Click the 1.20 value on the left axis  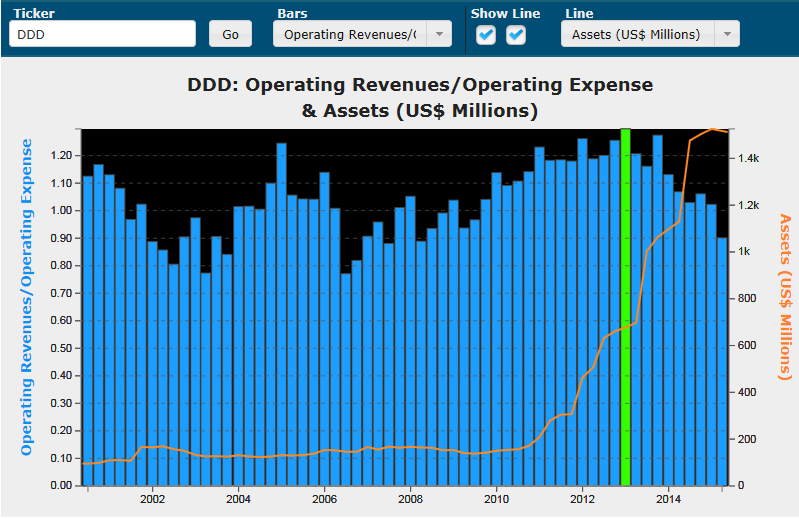(61, 155)
